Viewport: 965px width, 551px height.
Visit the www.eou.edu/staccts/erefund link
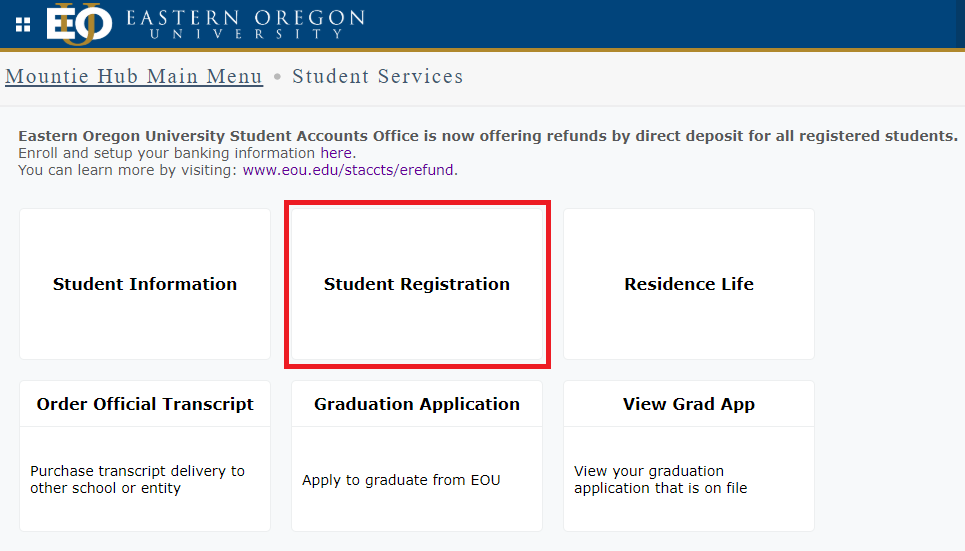349,170
